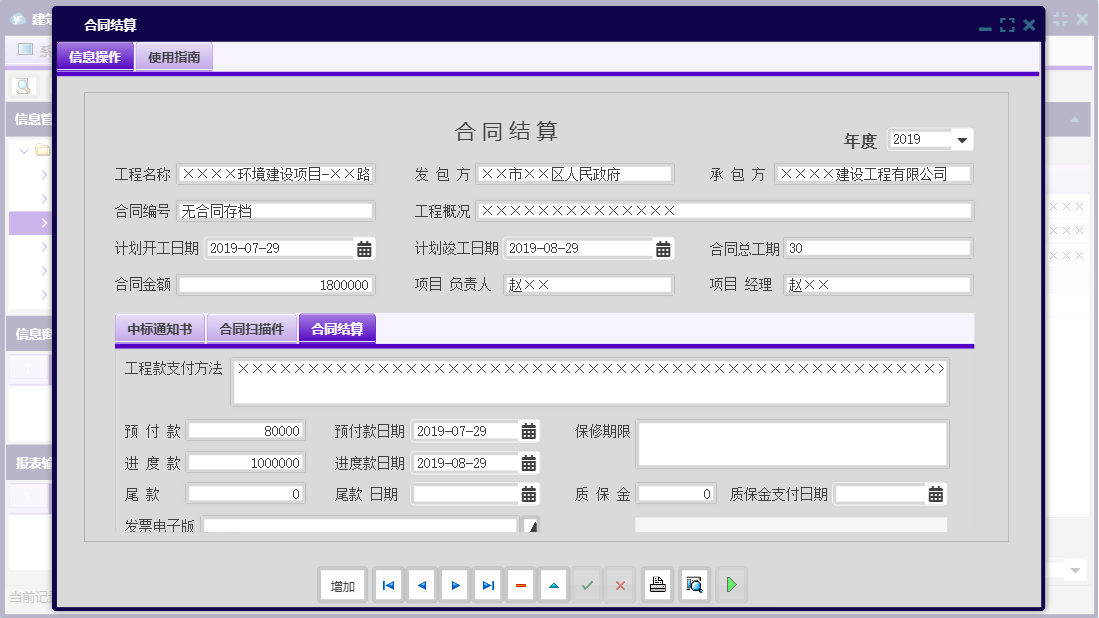This screenshot has height=618, width=1099.
Task: Click the blue move-up triangle icon
Action: tap(554, 585)
